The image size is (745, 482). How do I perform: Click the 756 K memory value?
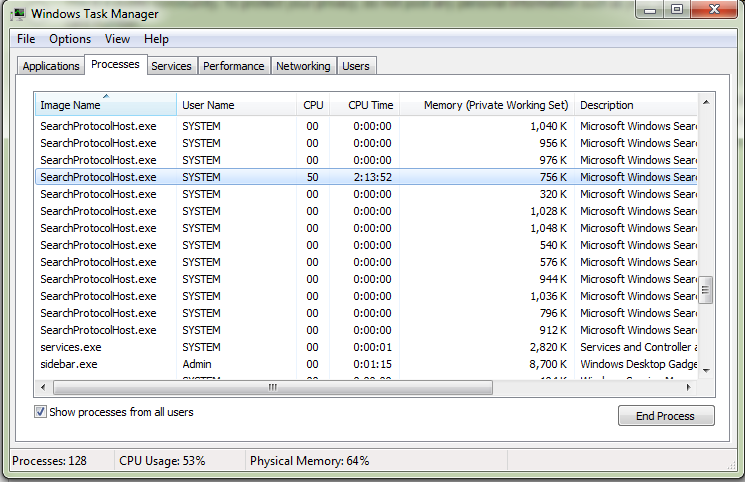point(553,177)
